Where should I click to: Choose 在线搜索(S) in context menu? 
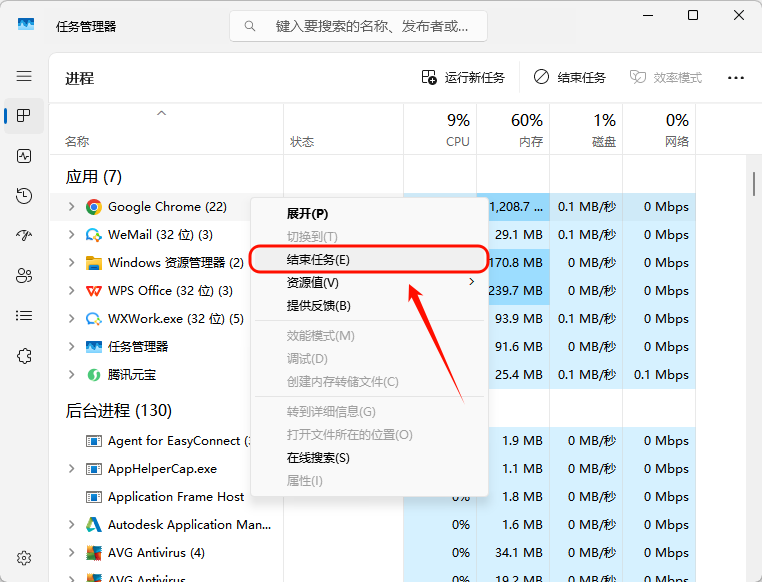369,458
